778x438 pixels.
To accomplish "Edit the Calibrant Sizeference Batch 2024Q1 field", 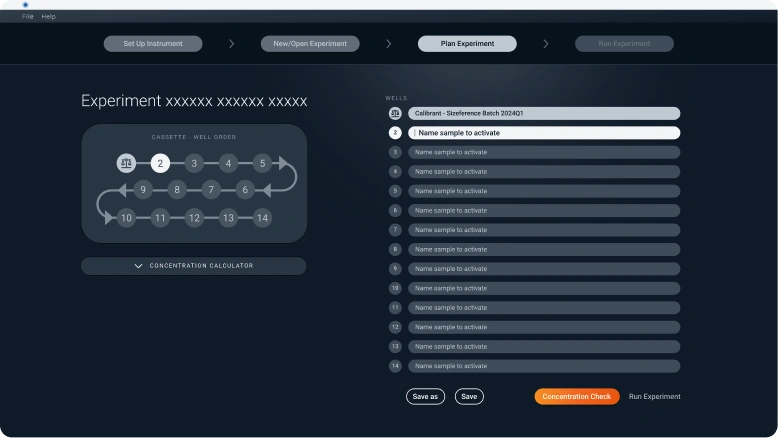I will coord(544,114).
